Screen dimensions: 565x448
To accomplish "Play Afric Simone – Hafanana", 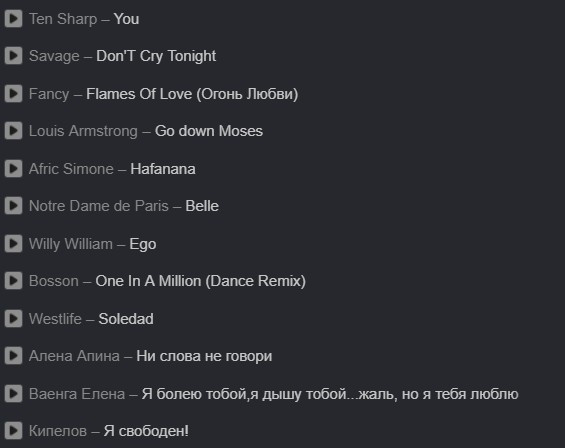I will pyautogui.click(x=13, y=169).
